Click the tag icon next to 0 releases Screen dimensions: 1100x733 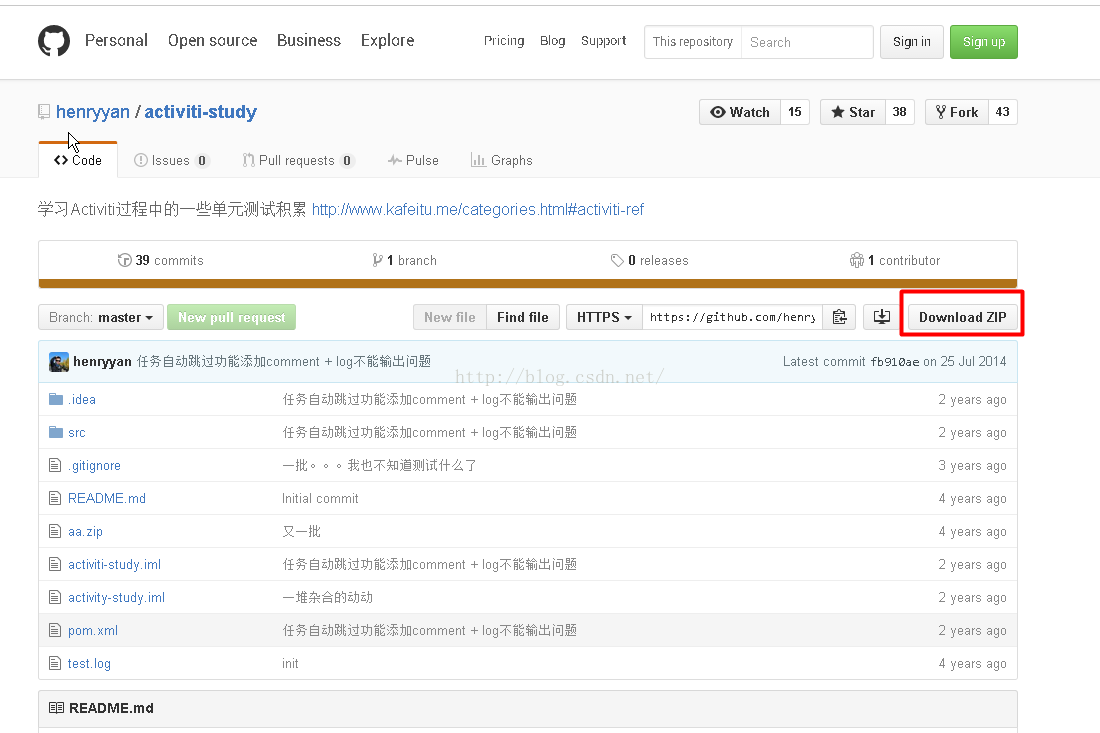point(617,260)
